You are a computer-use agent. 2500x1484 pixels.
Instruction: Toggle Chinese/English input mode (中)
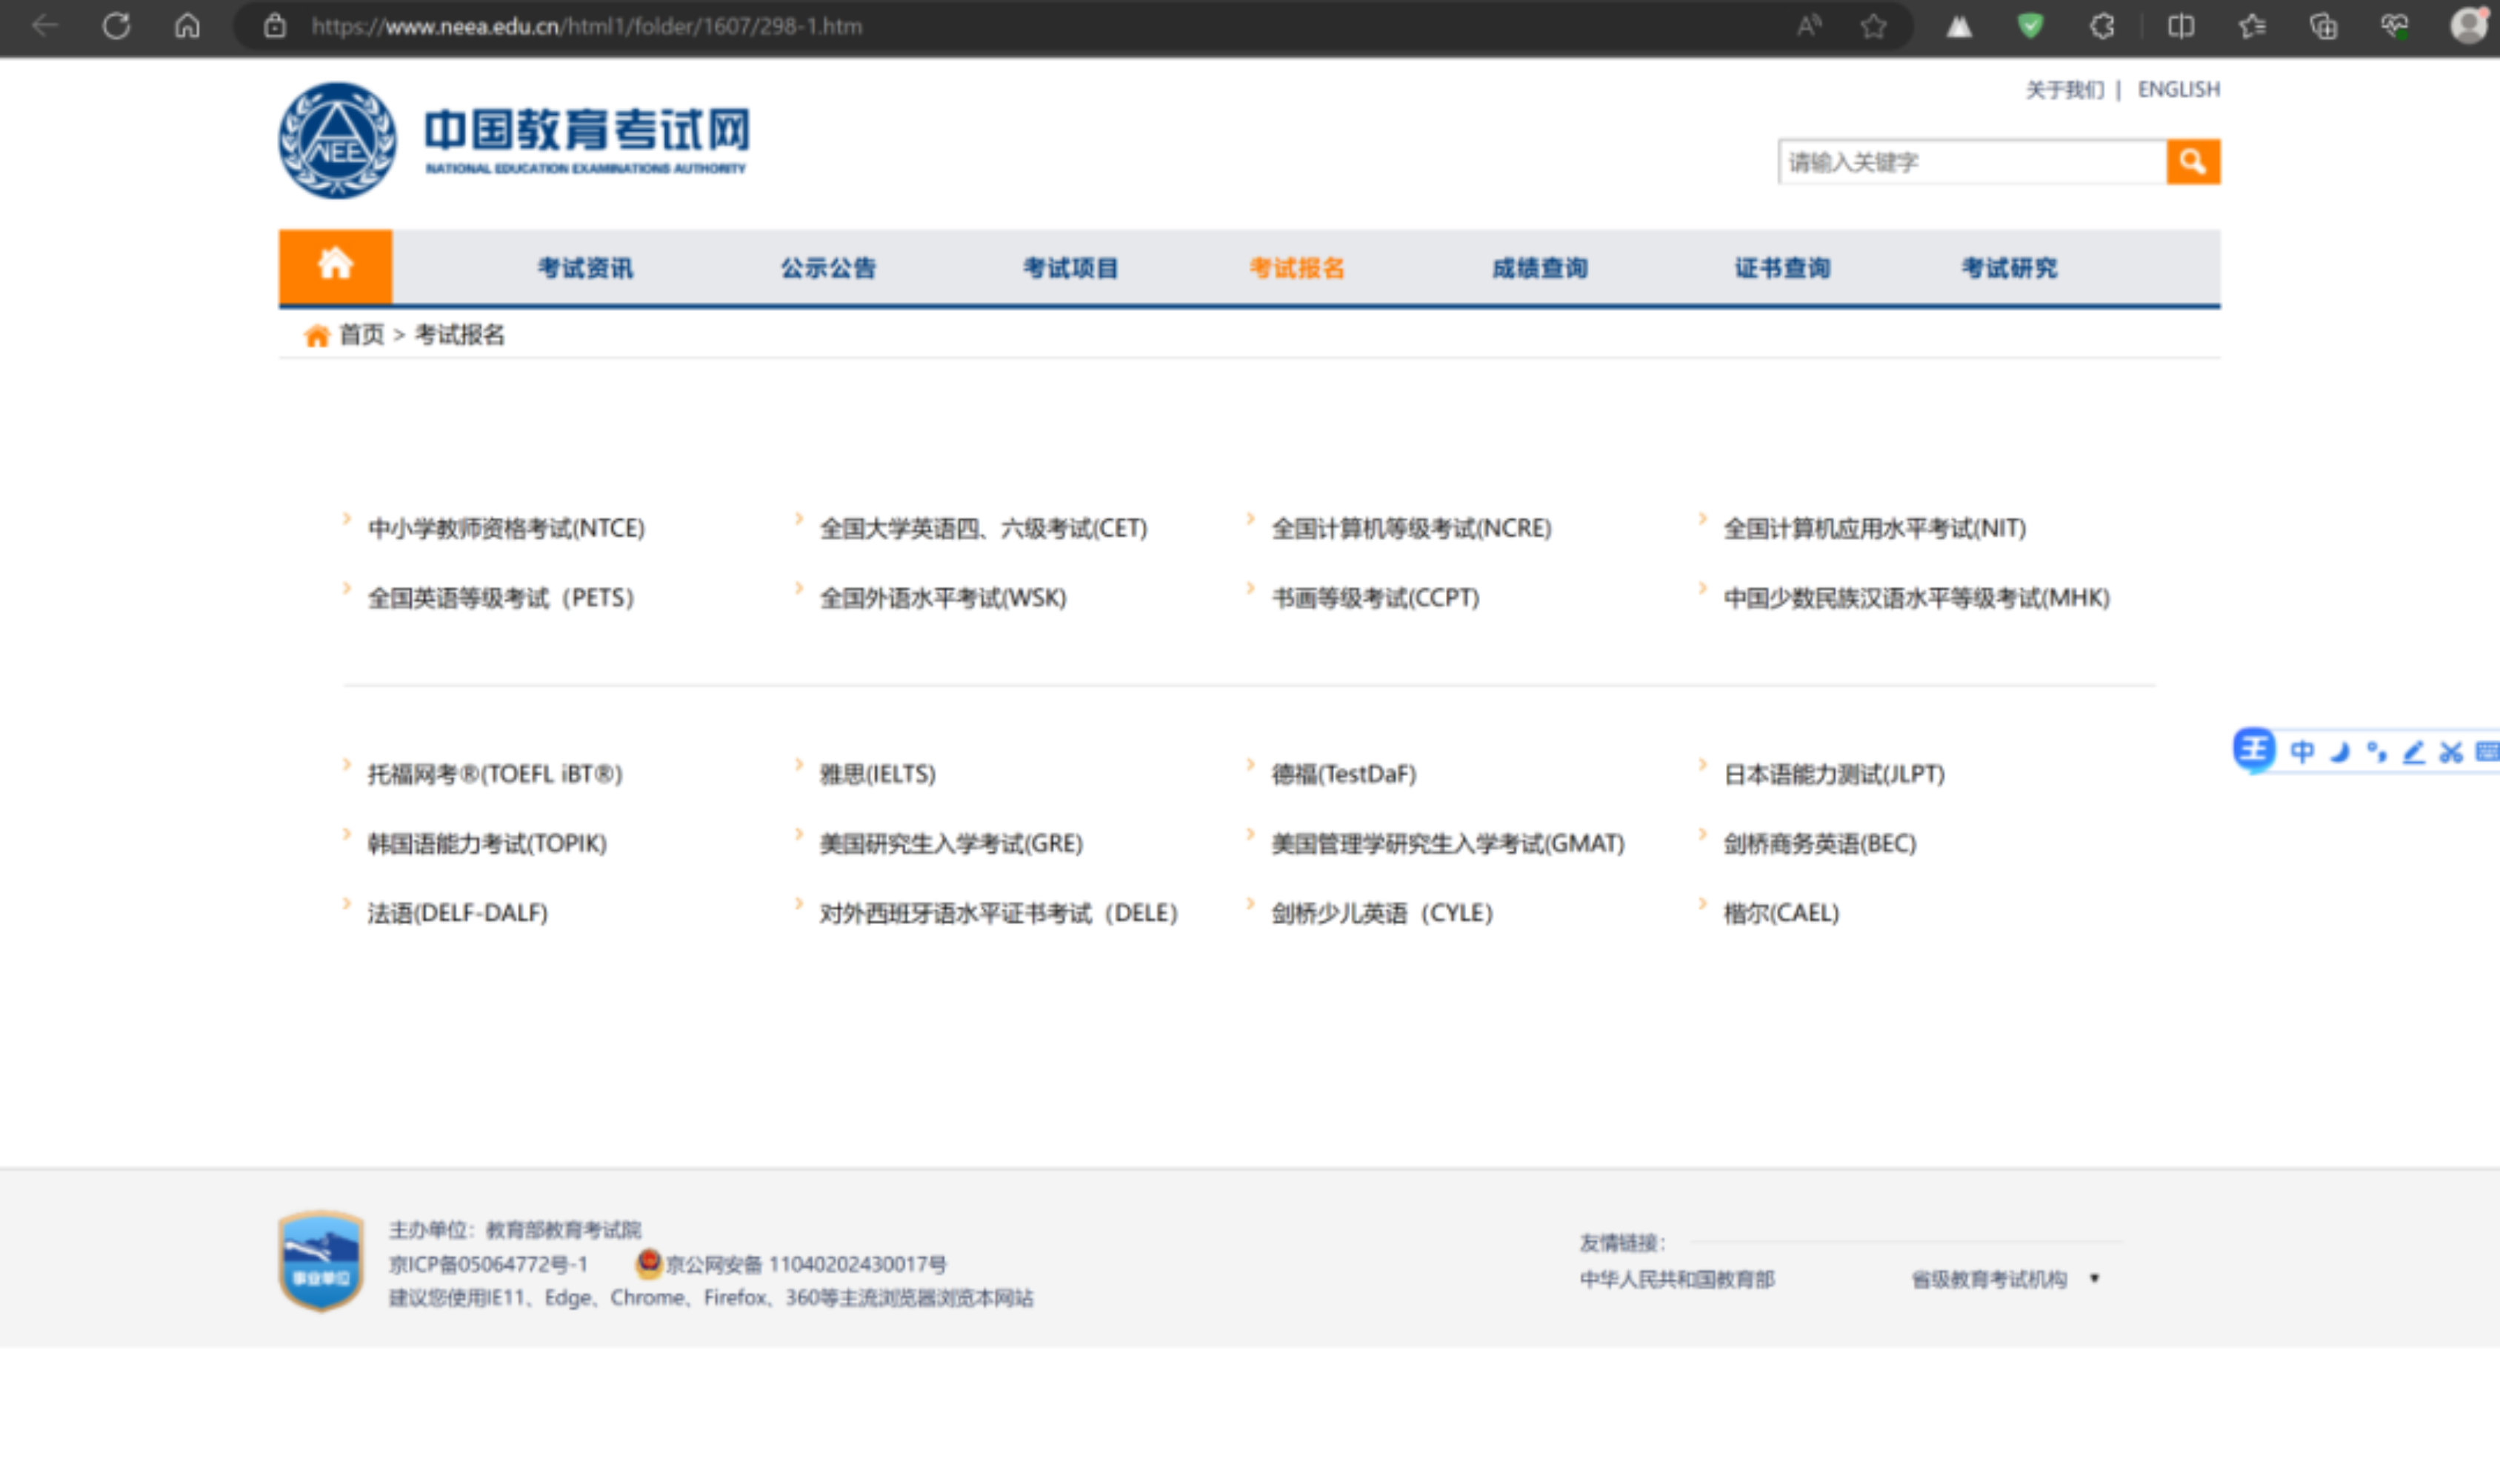(x=2302, y=752)
